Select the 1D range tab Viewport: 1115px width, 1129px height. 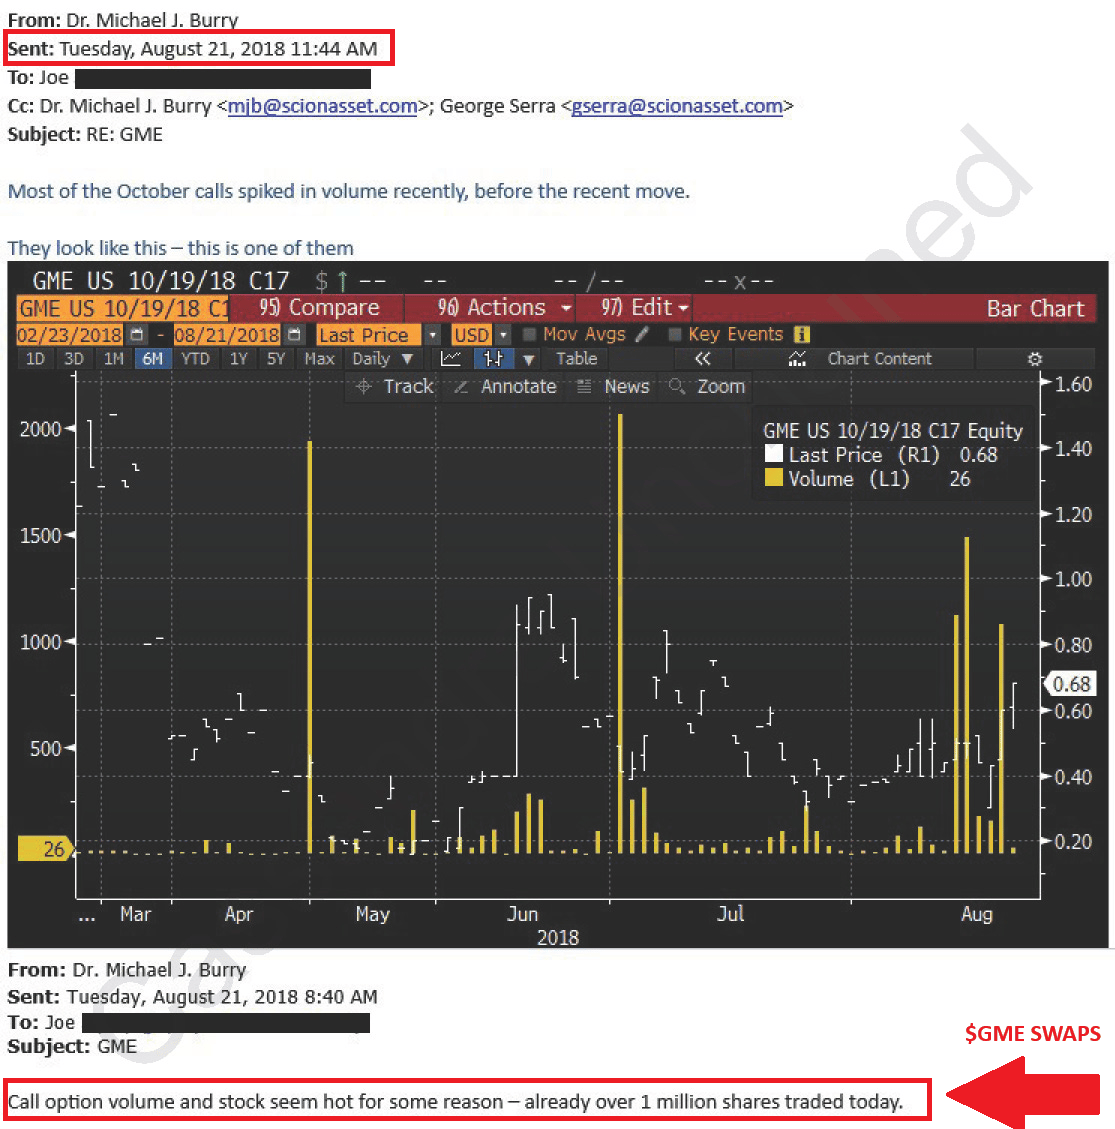point(35,359)
